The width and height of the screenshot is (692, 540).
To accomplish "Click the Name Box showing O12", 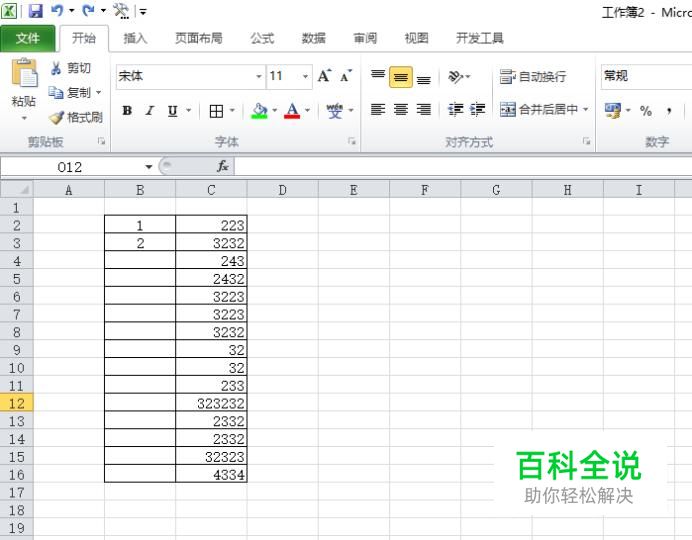I will click(71, 167).
